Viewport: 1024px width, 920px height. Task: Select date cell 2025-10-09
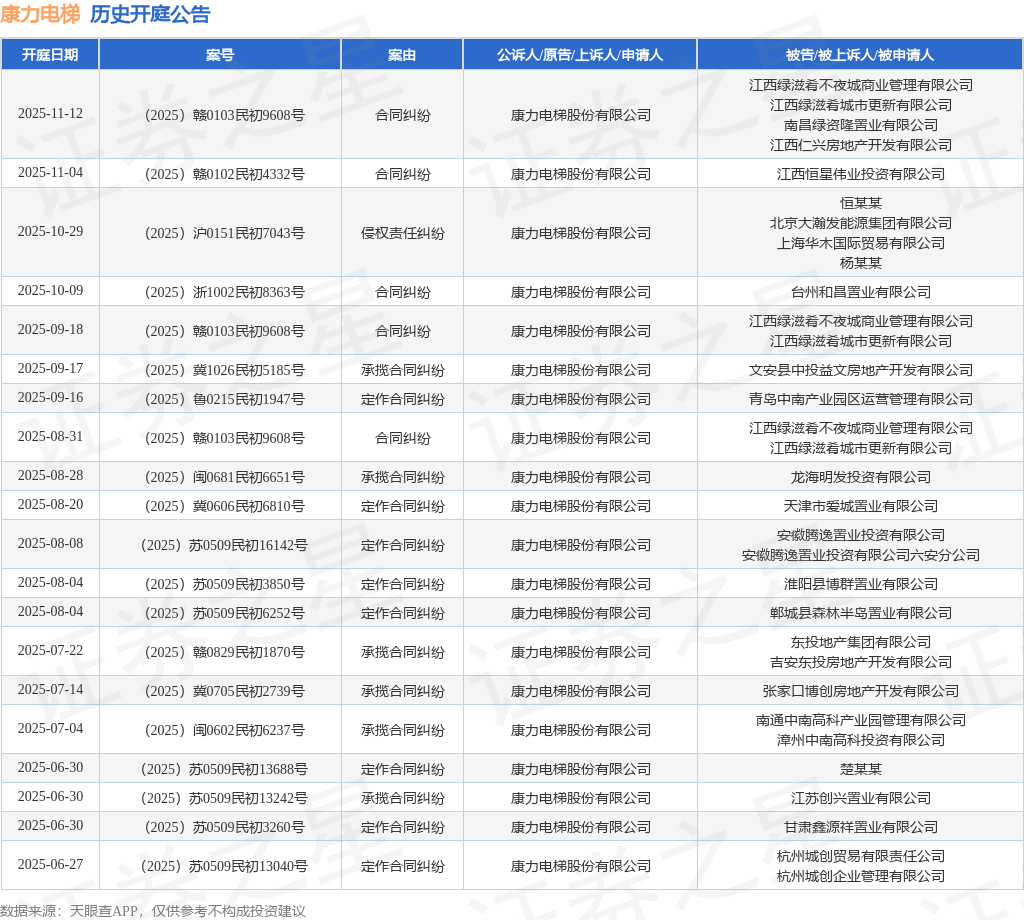point(50,291)
